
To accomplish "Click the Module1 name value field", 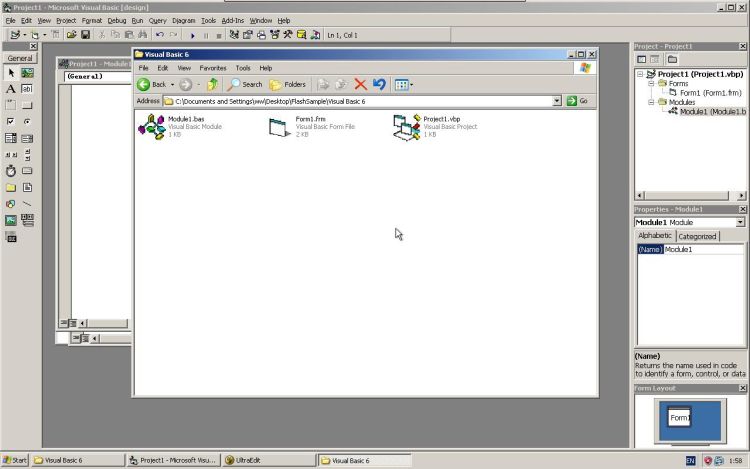I will [x=703, y=249].
